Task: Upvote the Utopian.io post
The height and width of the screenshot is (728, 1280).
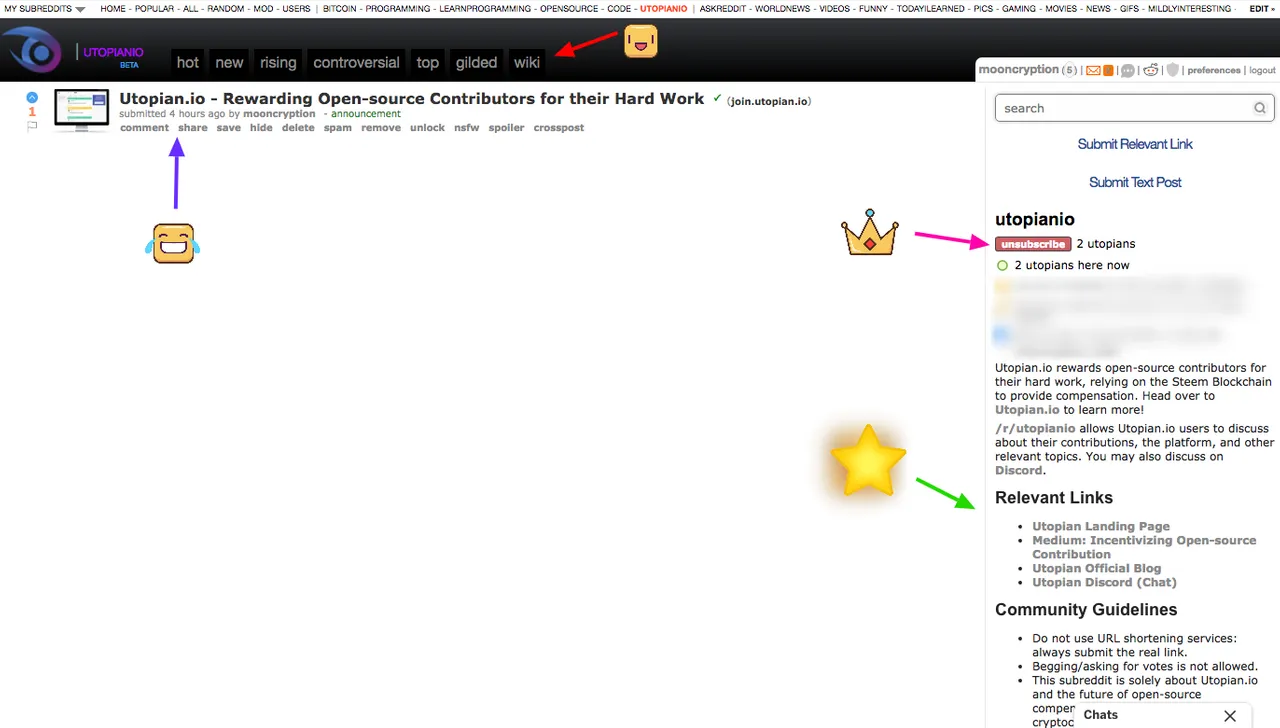Action: pos(32,98)
